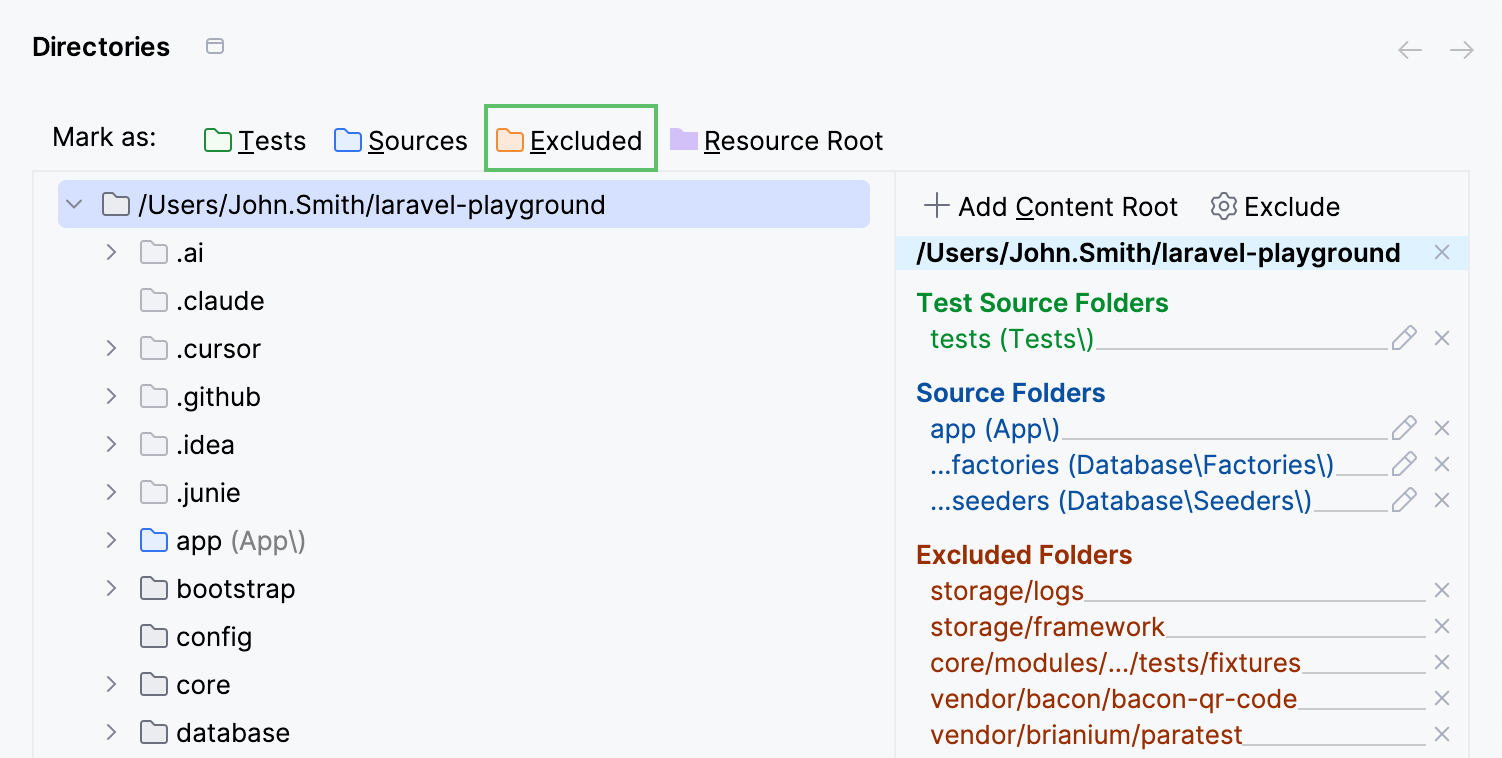The width and height of the screenshot is (1502, 758).
Task: Expand the app folder in the tree
Action: [x=110, y=540]
